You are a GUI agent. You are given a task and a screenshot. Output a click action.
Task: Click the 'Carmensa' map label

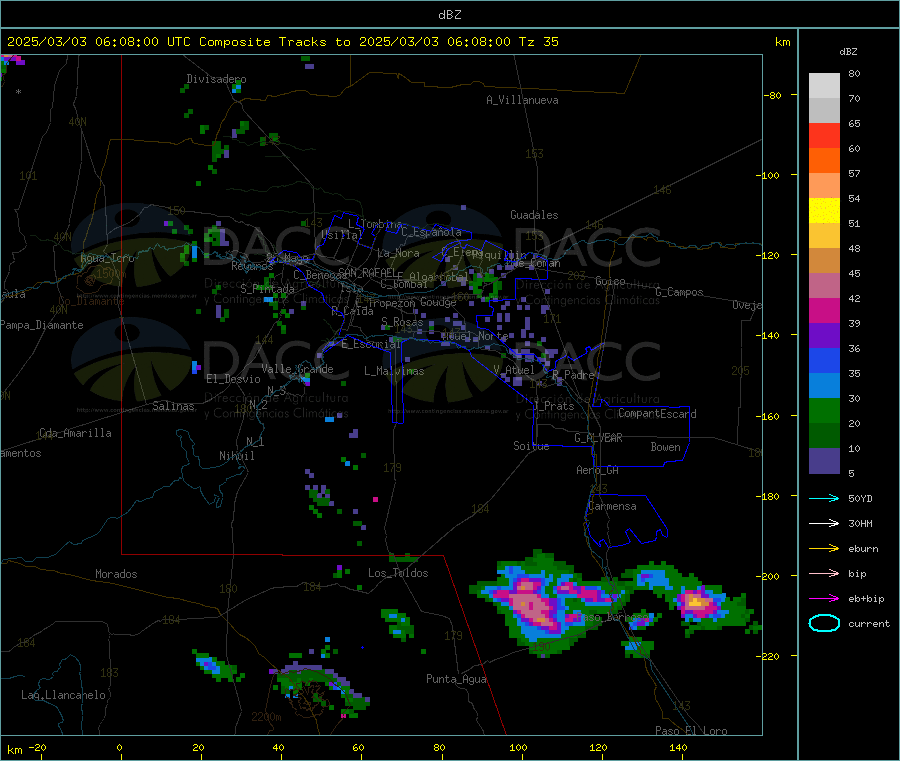(612, 506)
